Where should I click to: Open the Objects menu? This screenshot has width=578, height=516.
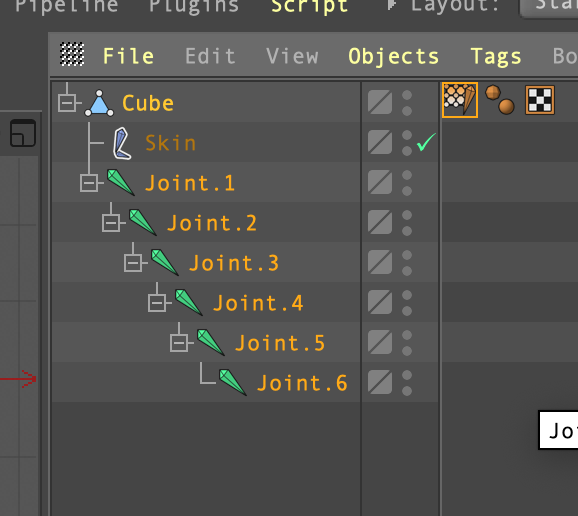point(394,57)
